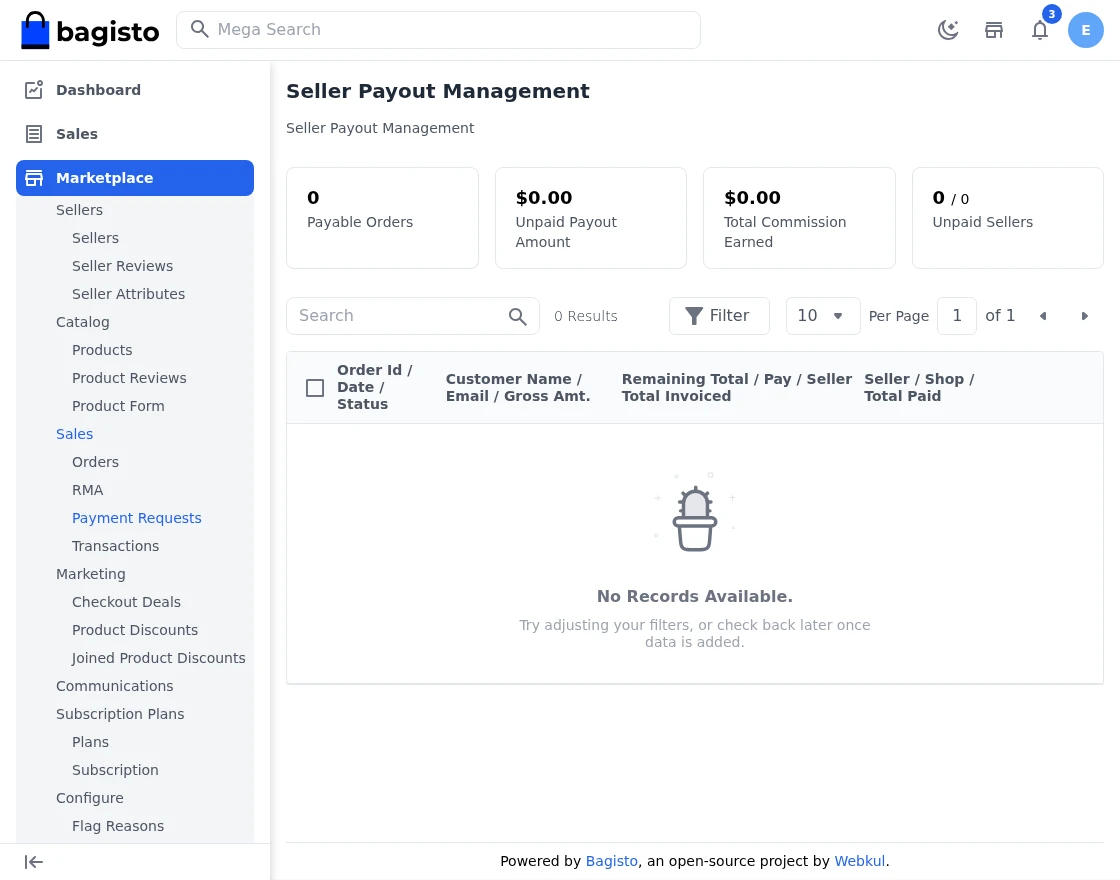The width and height of the screenshot is (1120, 880).
Task: Open Flag Reasons
Action: [x=118, y=826]
